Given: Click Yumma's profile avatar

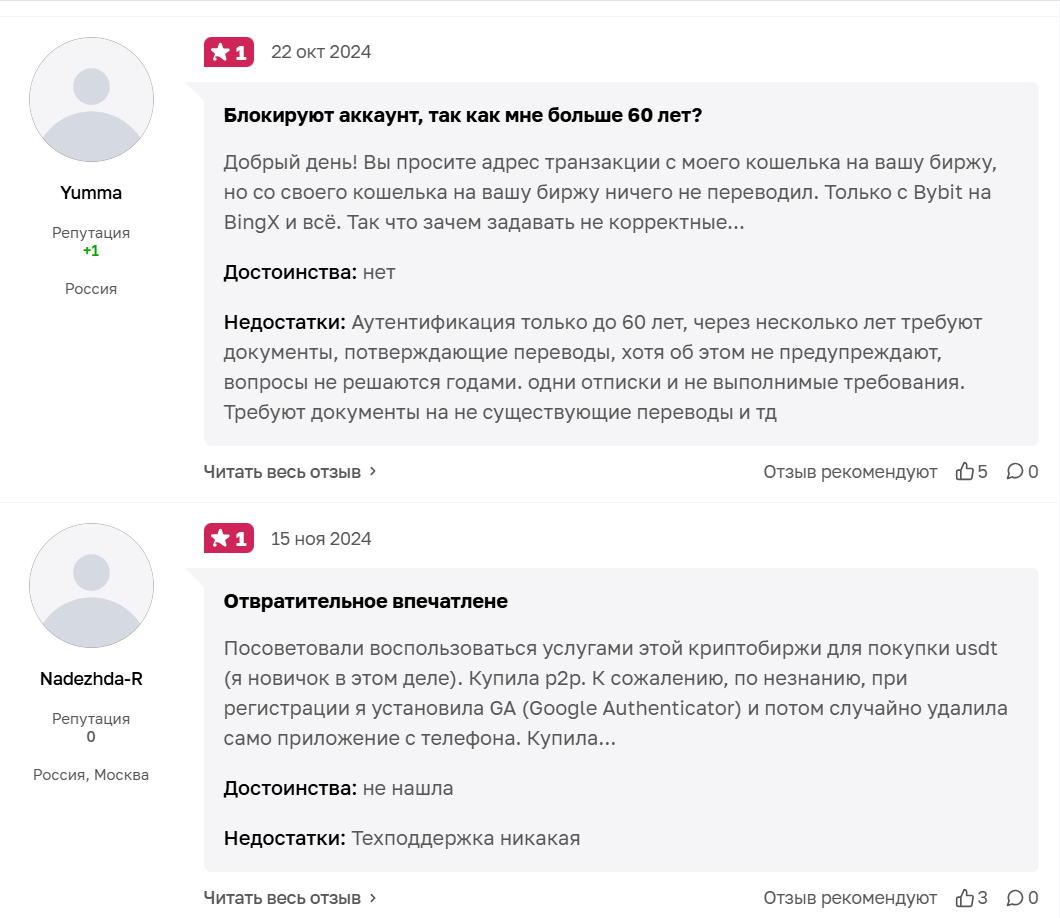Looking at the screenshot, I should (x=91, y=100).
